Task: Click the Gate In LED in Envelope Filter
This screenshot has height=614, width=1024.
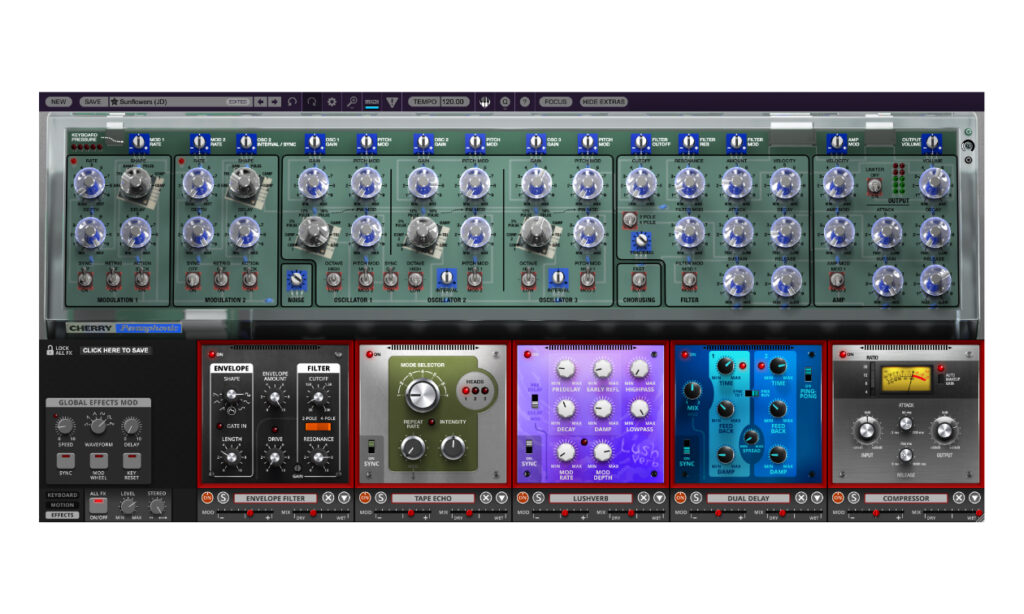Action: pyautogui.click(x=220, y=426)
